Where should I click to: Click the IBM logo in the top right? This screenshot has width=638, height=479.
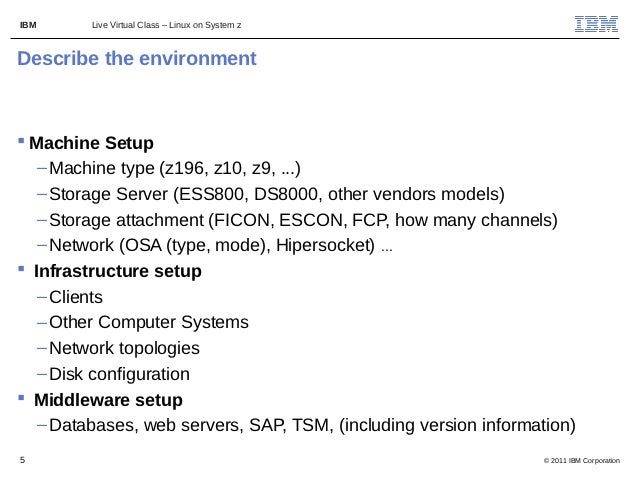click(x=596, y=24)
